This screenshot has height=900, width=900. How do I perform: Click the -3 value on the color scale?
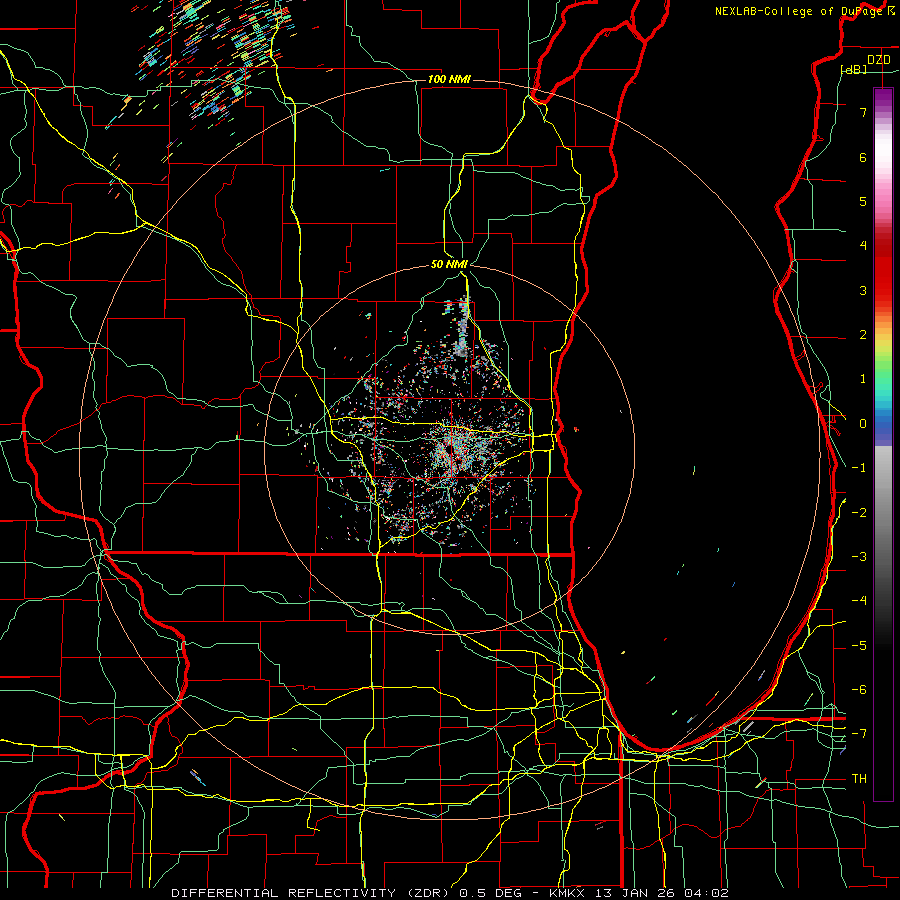coord(859,557)
